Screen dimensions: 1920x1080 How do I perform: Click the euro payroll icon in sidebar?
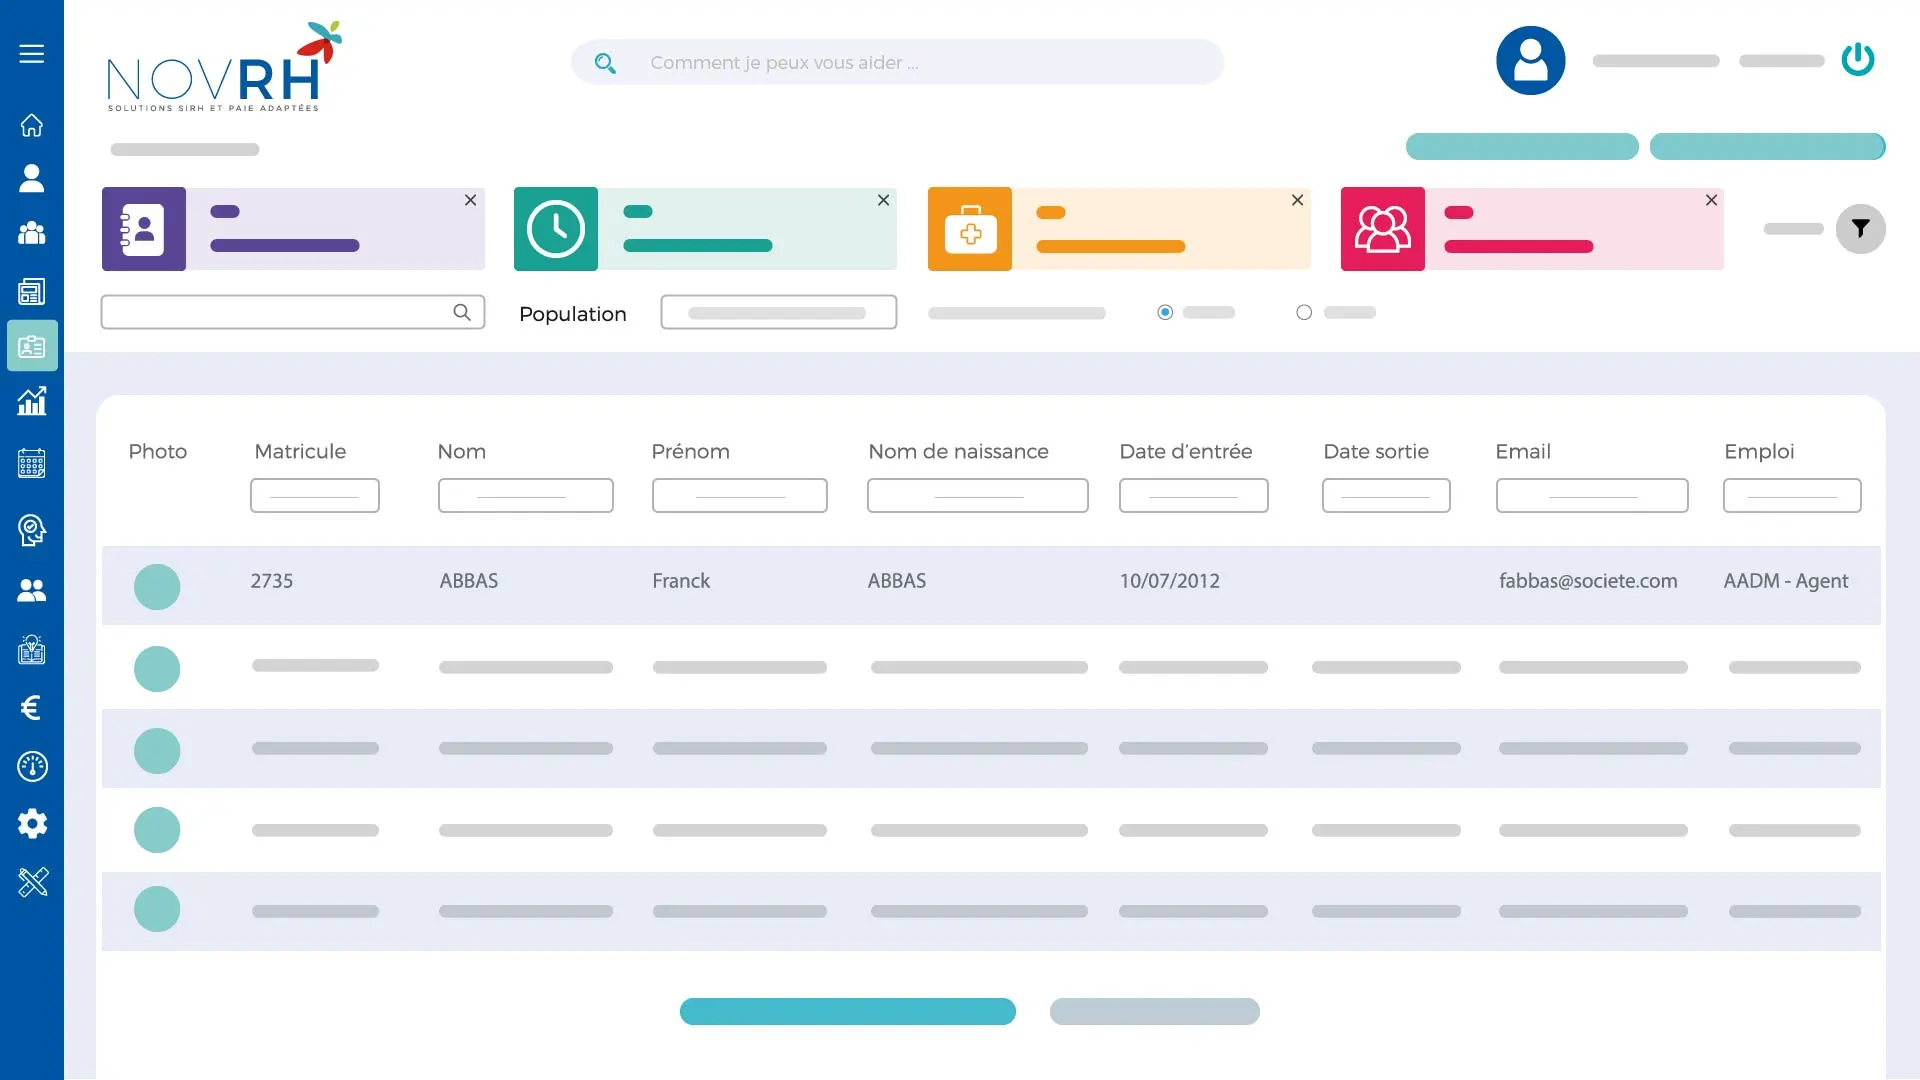pos(31,708)
